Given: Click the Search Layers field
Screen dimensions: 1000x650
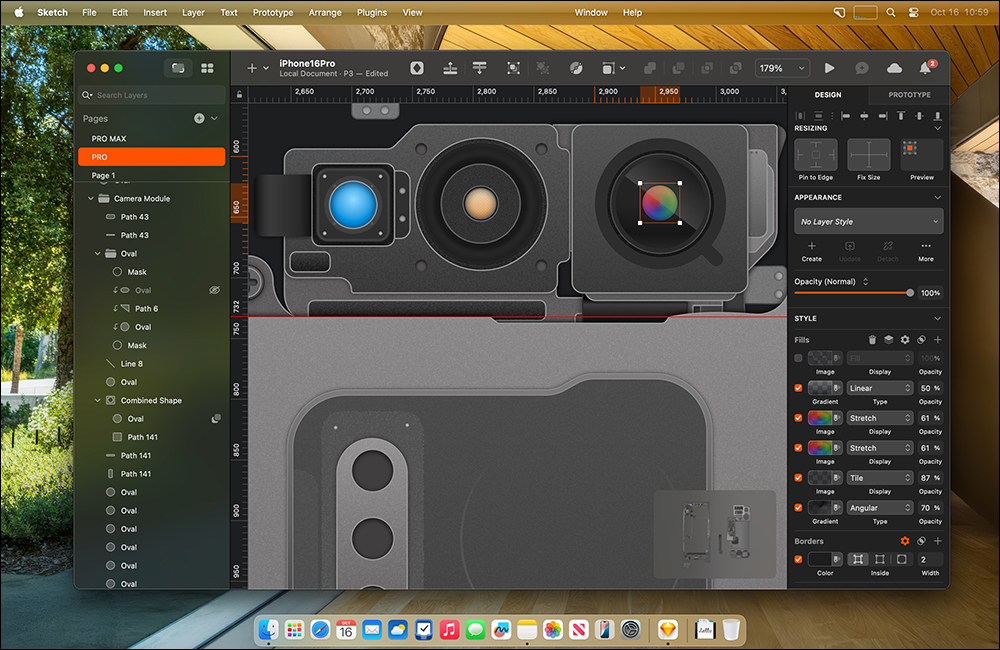Looking at the screenshot, I should [152, 95].
